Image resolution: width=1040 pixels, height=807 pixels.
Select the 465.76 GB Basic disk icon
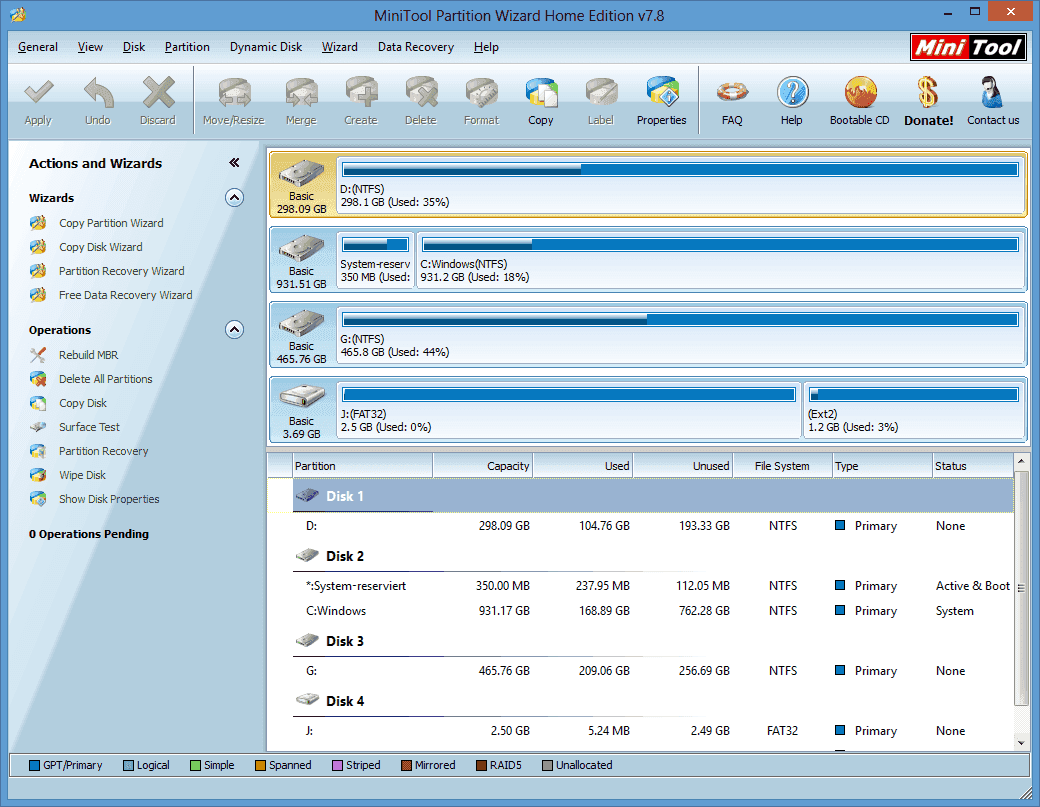click(302, 323)
